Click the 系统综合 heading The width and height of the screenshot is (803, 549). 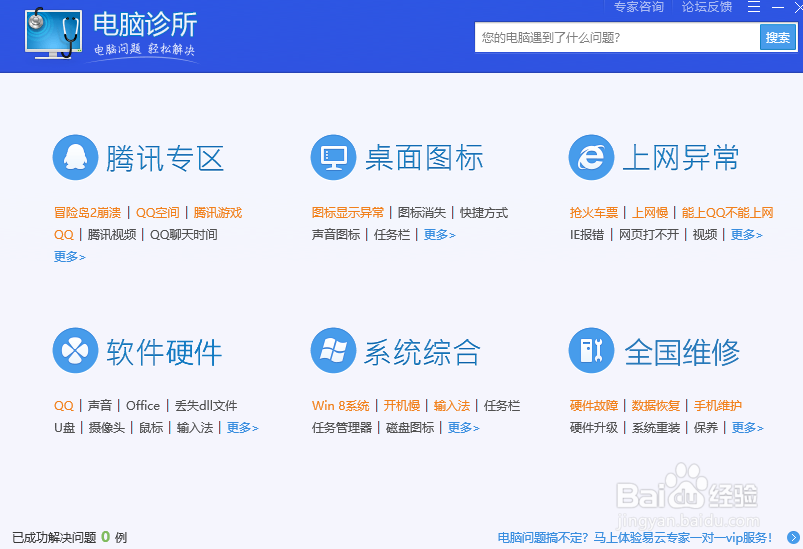pyautogui.click(x=422, y=352)
